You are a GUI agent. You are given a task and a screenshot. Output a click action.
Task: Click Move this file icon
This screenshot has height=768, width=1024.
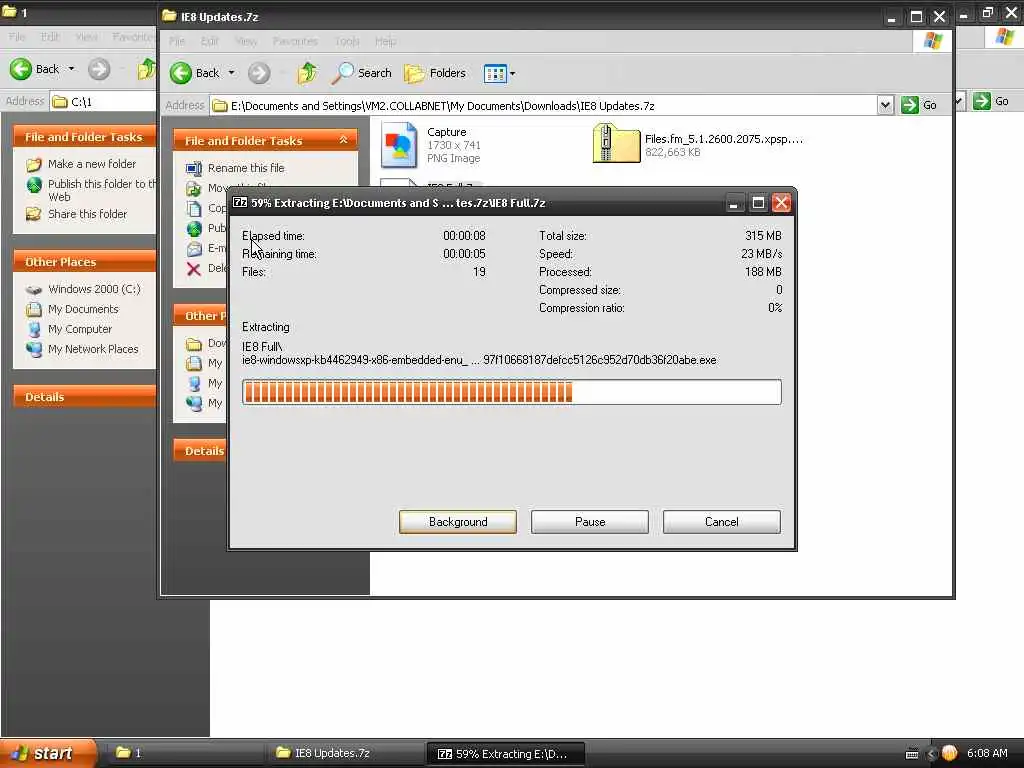point(194,189)
